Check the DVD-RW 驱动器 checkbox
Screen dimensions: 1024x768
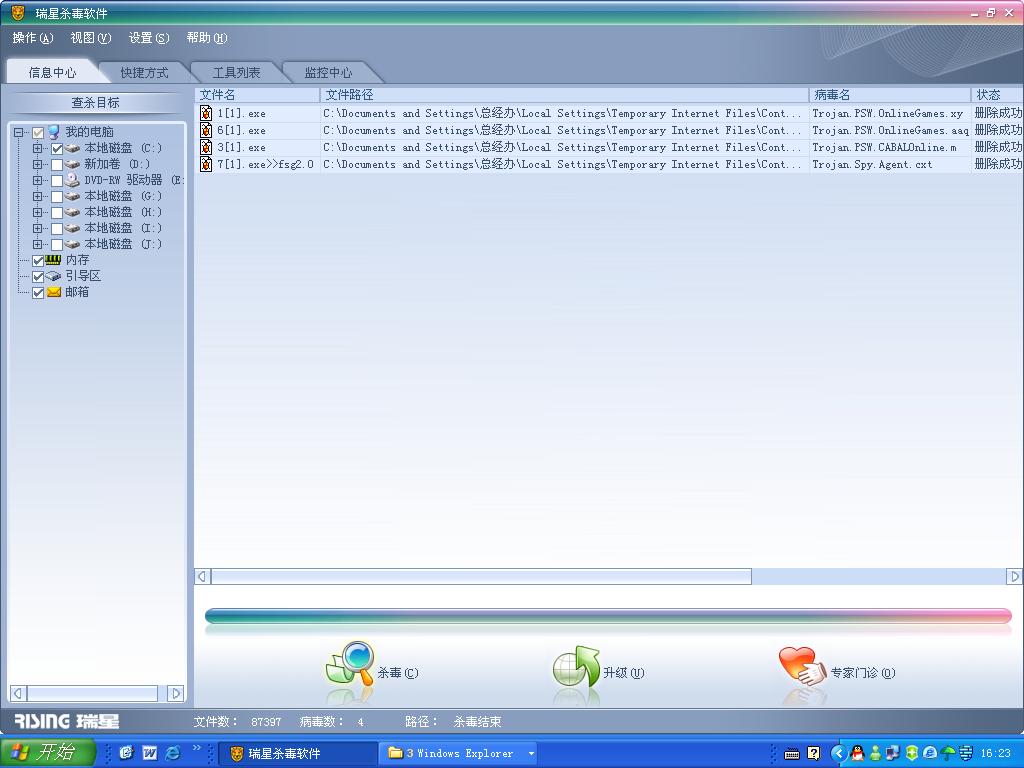57,180
